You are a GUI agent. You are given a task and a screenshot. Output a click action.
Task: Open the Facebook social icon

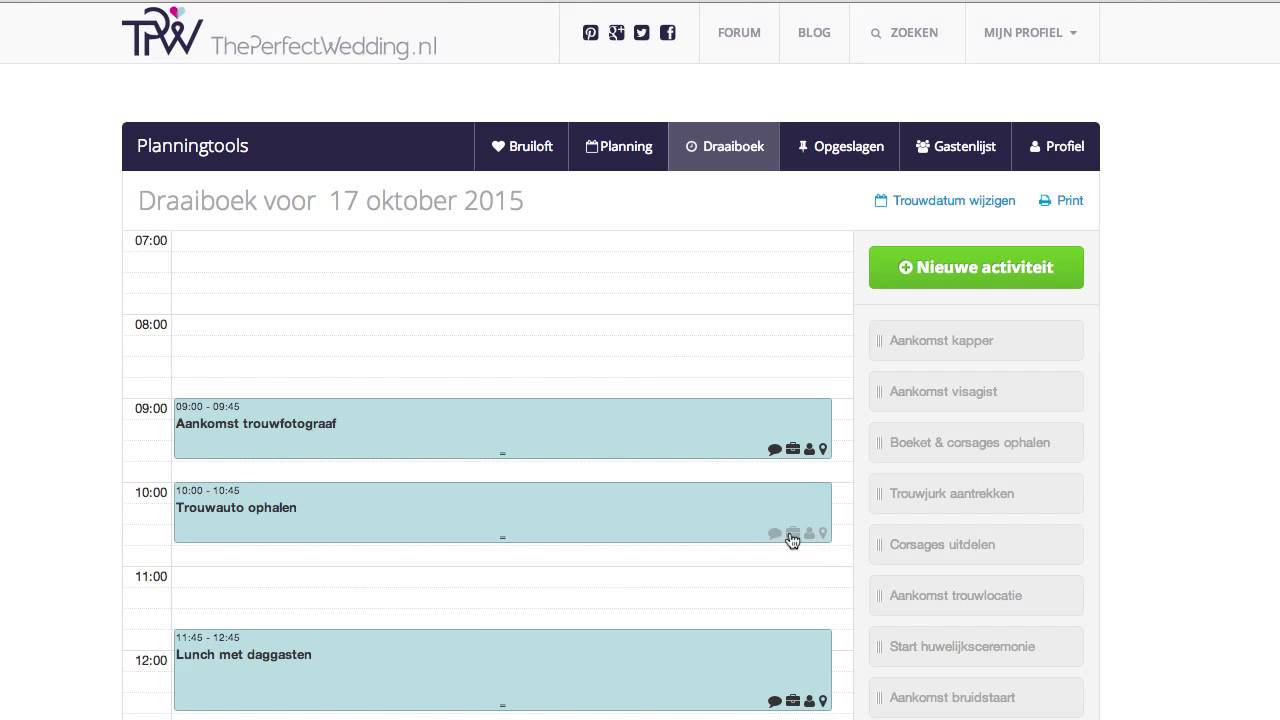[x=668, y=33]
